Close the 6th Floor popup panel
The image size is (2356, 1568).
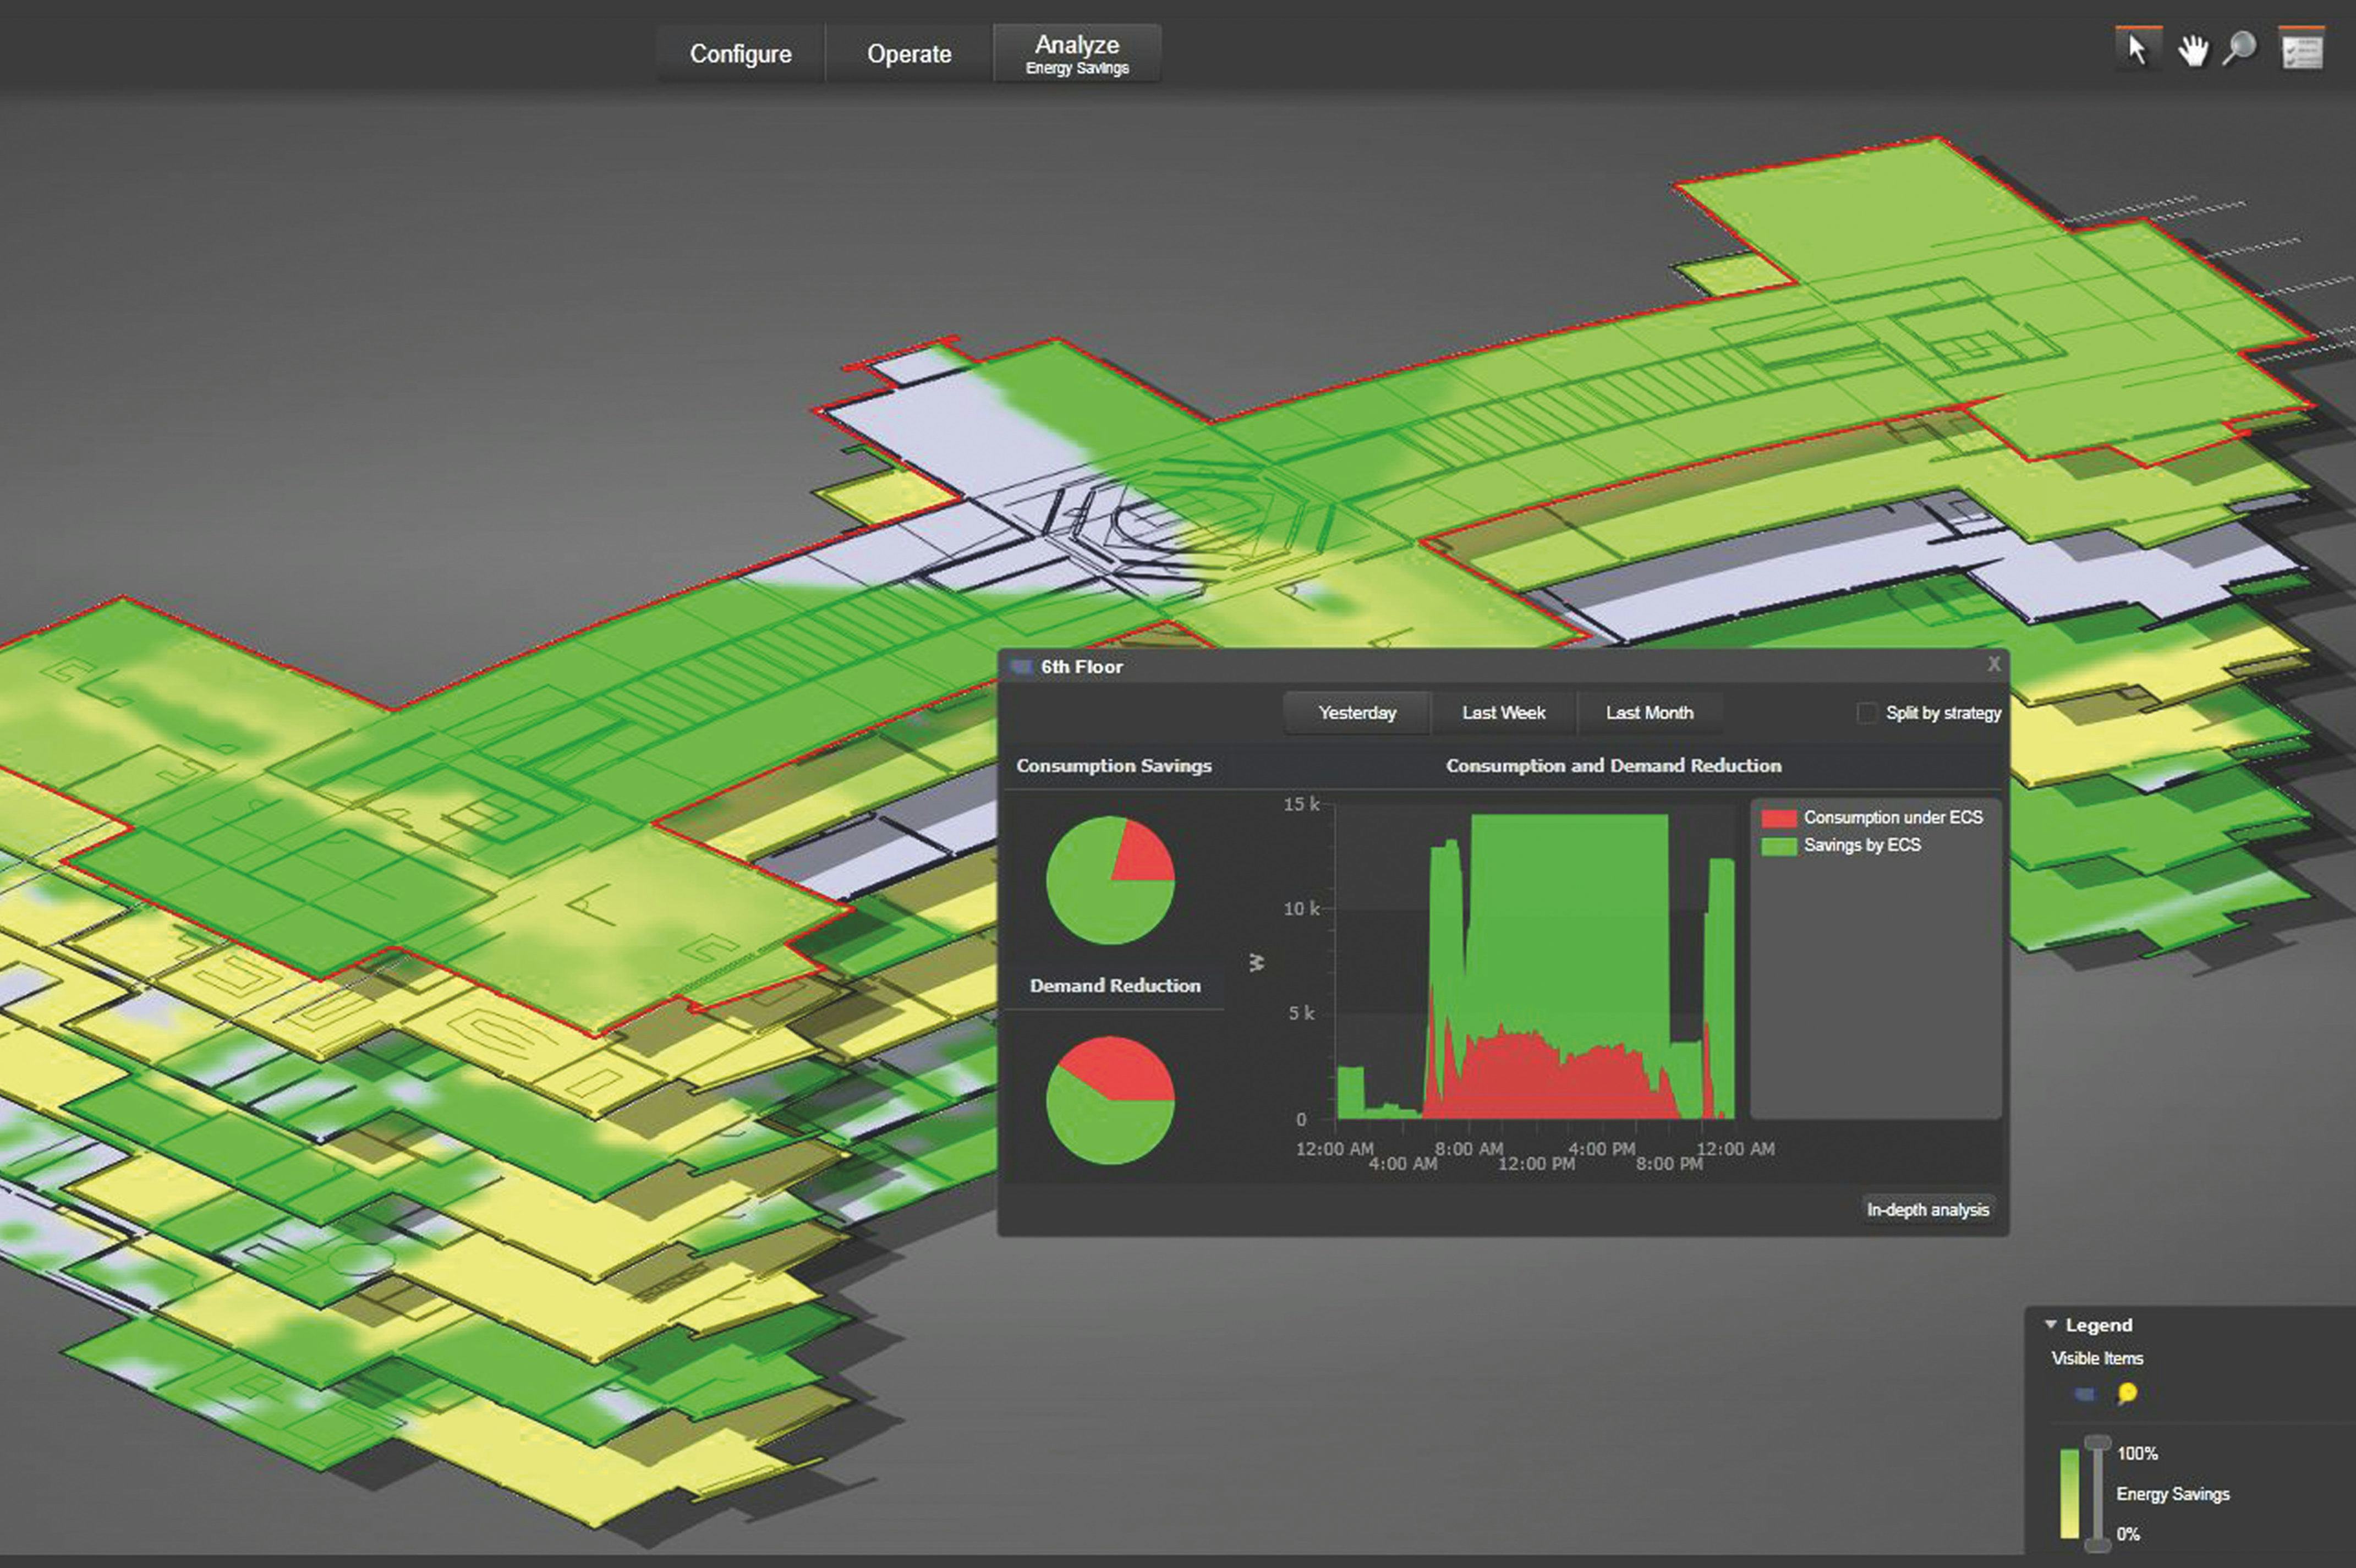[1994, 664]
